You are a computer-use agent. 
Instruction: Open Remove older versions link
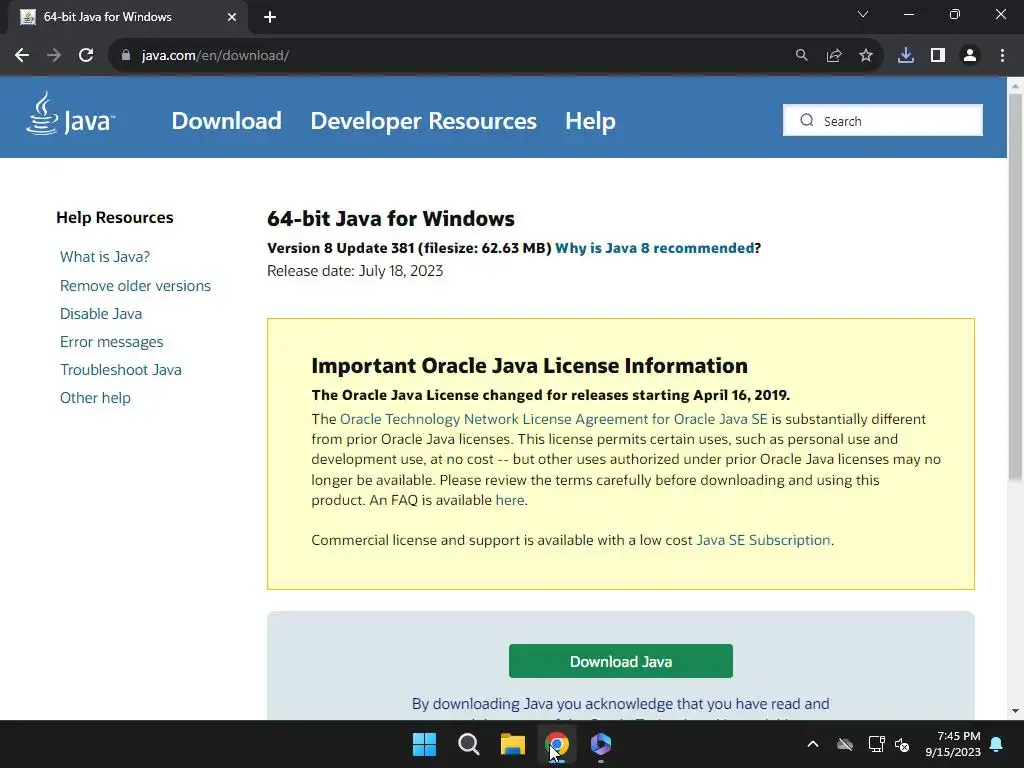click(x=135, y=285)
